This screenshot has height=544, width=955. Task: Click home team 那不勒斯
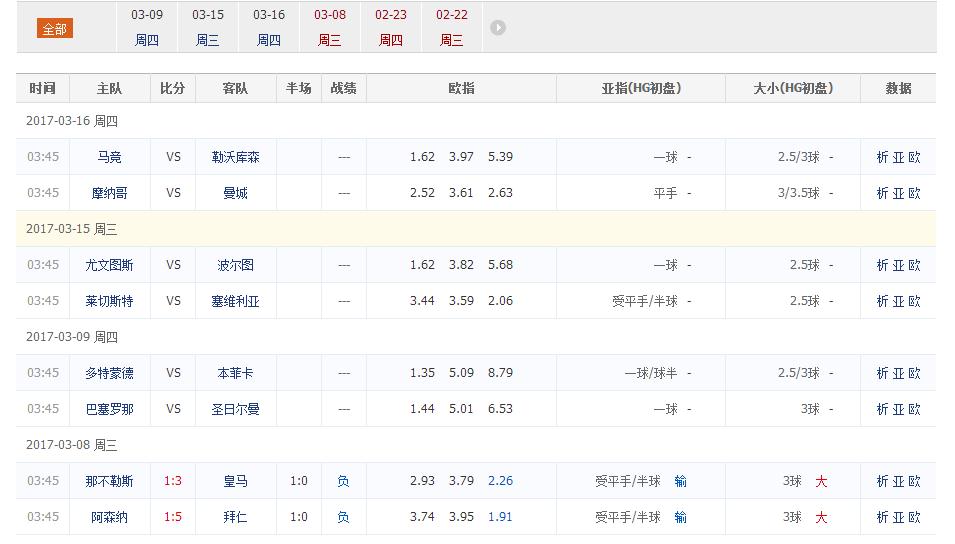110,481
